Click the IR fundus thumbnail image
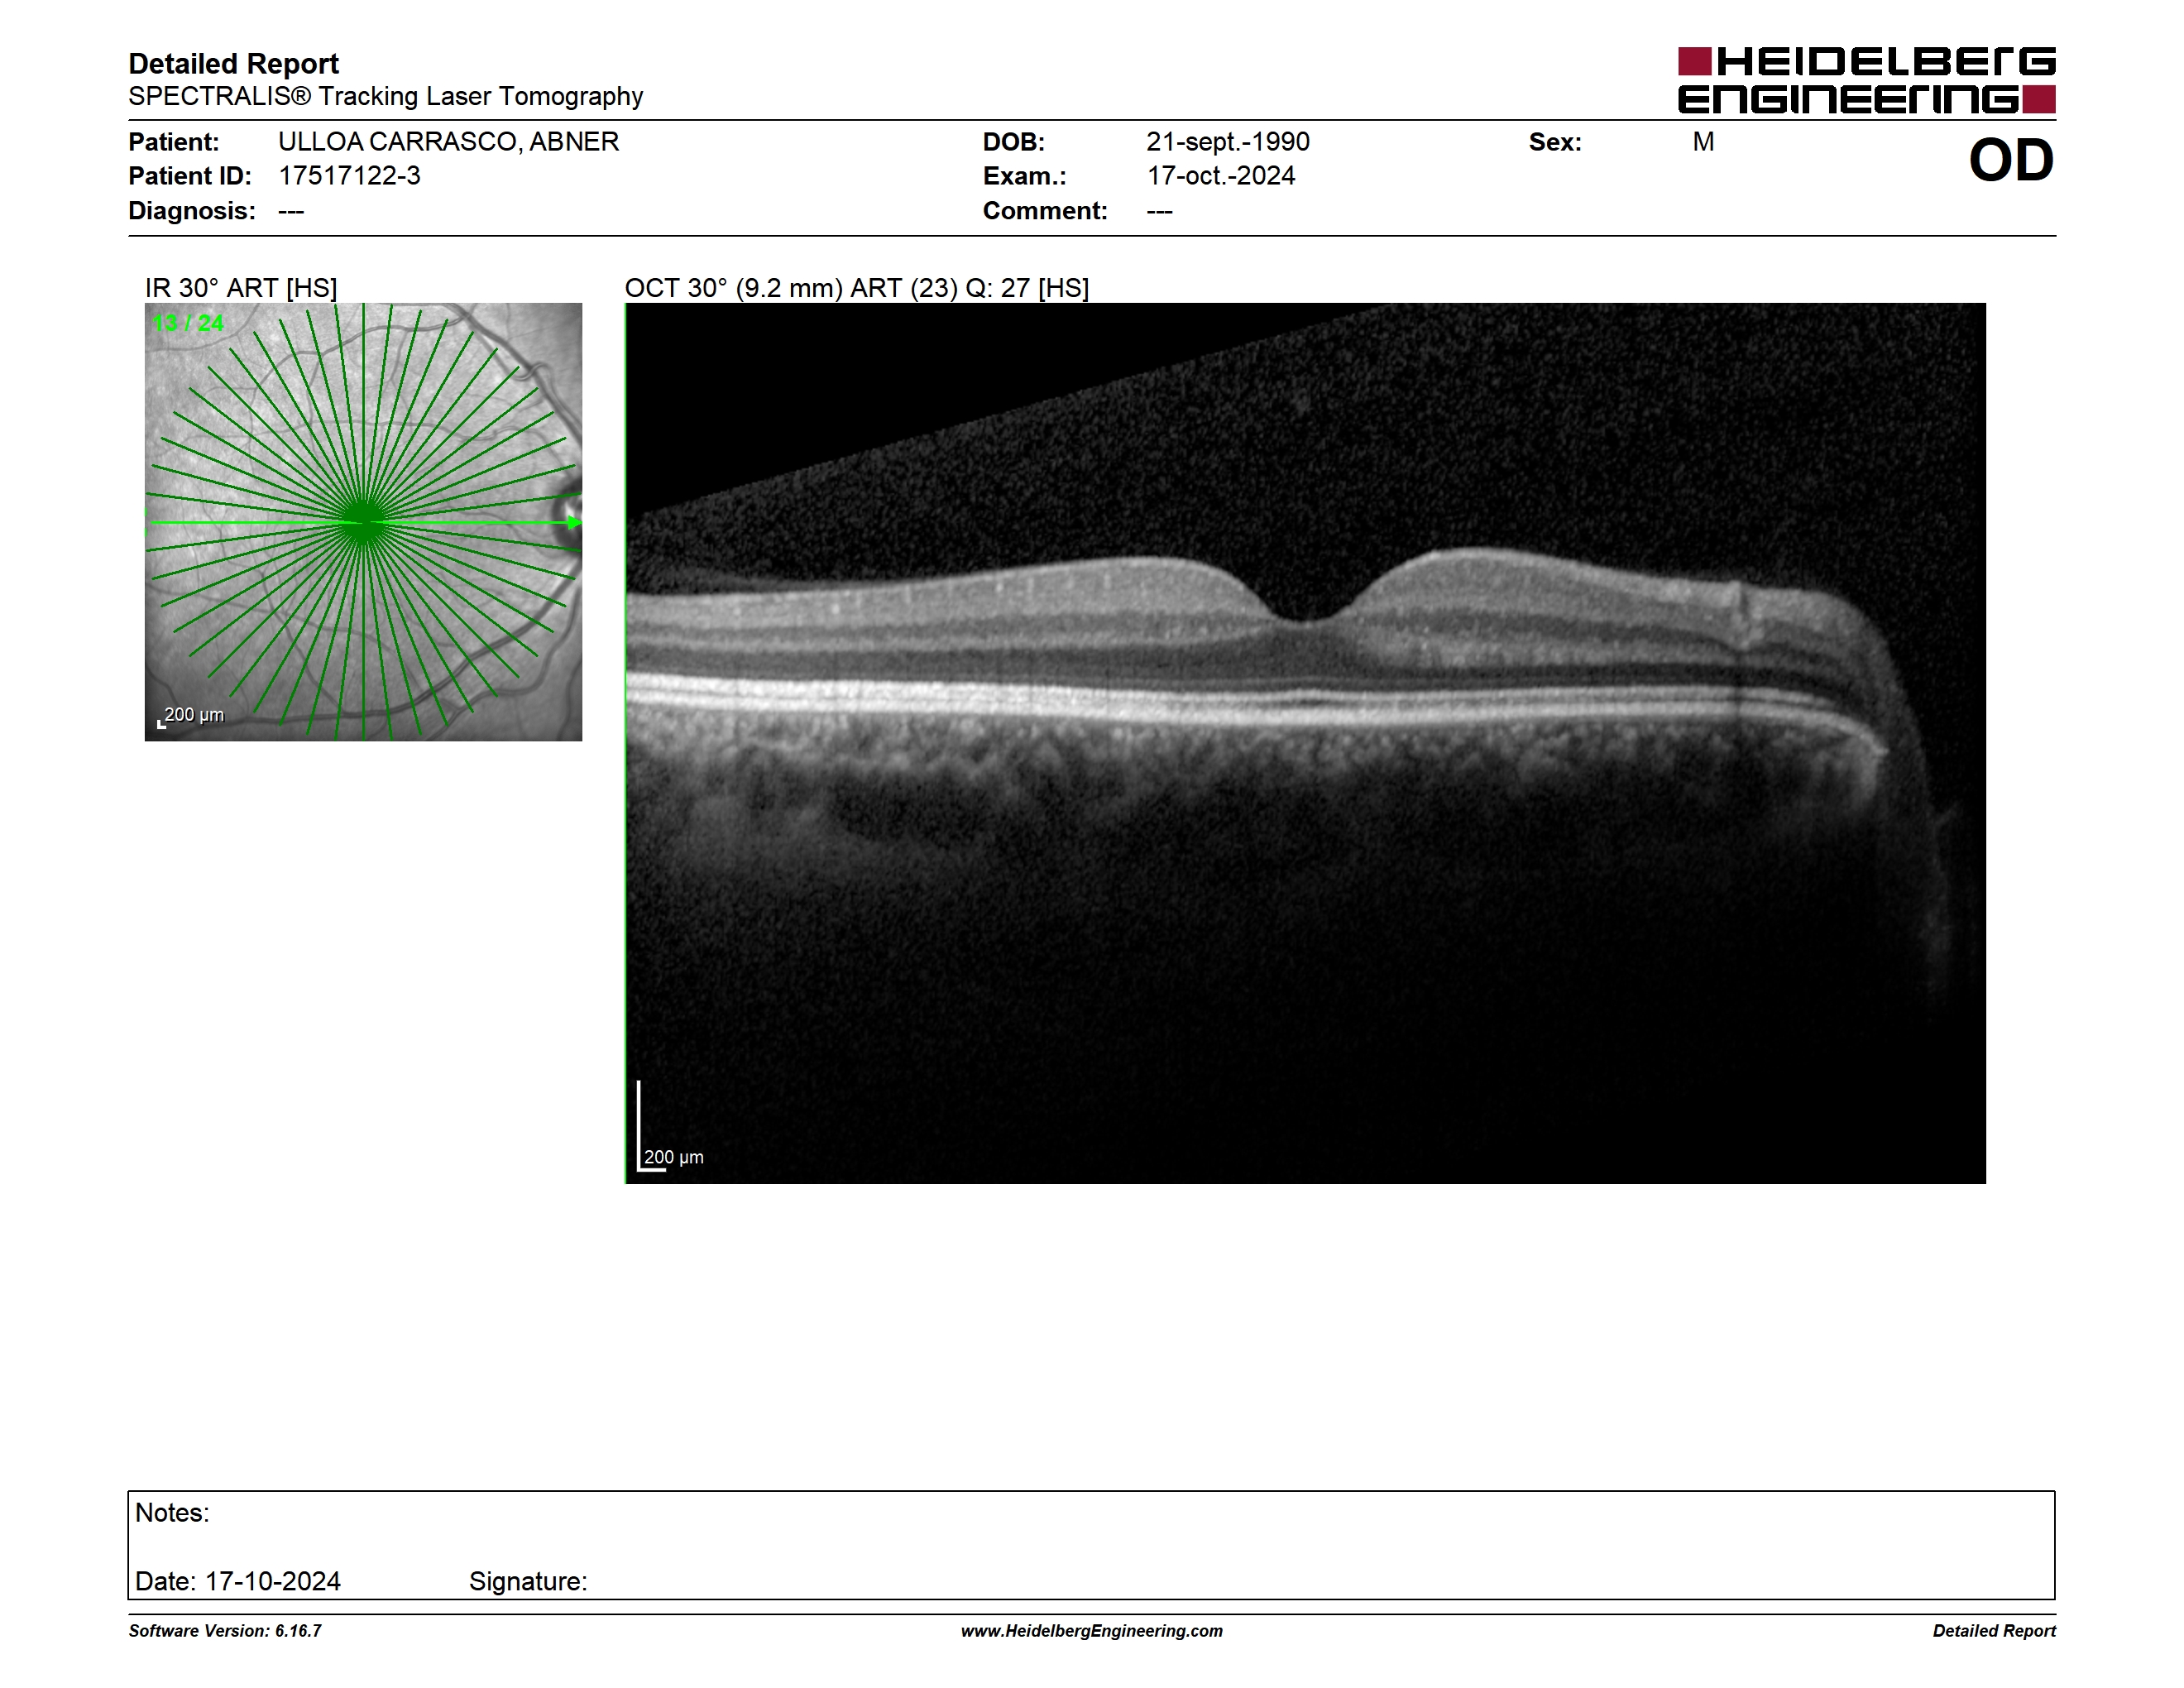Image resolution: width=2184 pixels, height=1688 pixels. pos(363,522)
